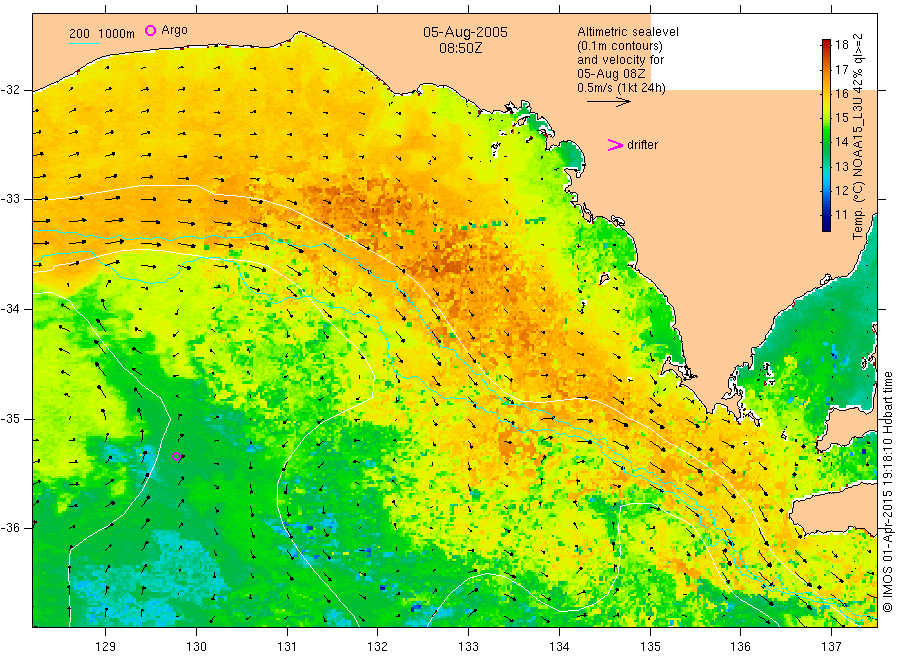Click longitude label 129
900x660 pixels.
(106, 647)
